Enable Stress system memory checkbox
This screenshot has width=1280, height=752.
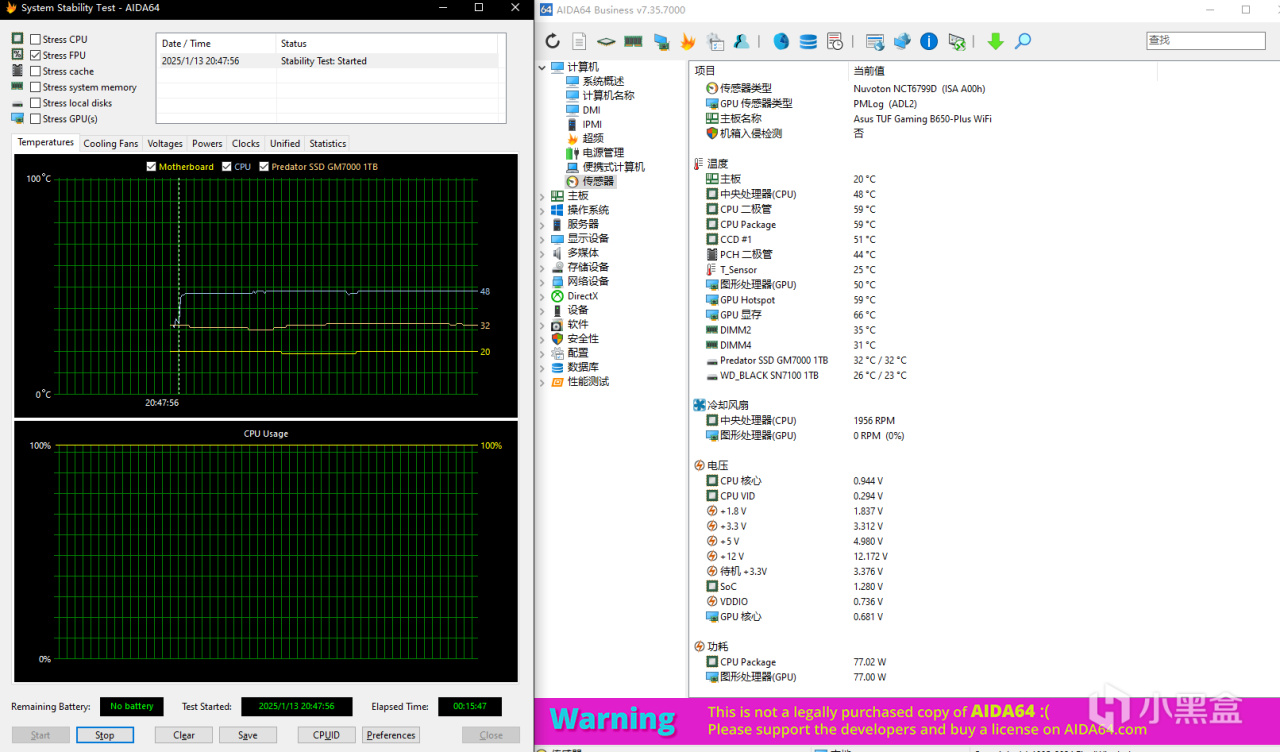36,87
